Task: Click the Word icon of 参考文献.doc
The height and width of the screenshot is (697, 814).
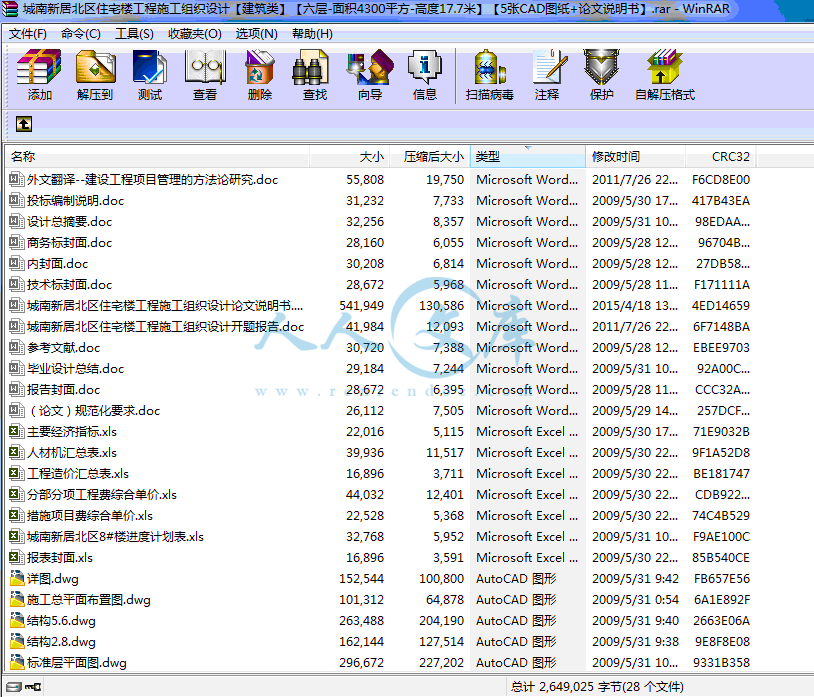Action: coord(17,347)
